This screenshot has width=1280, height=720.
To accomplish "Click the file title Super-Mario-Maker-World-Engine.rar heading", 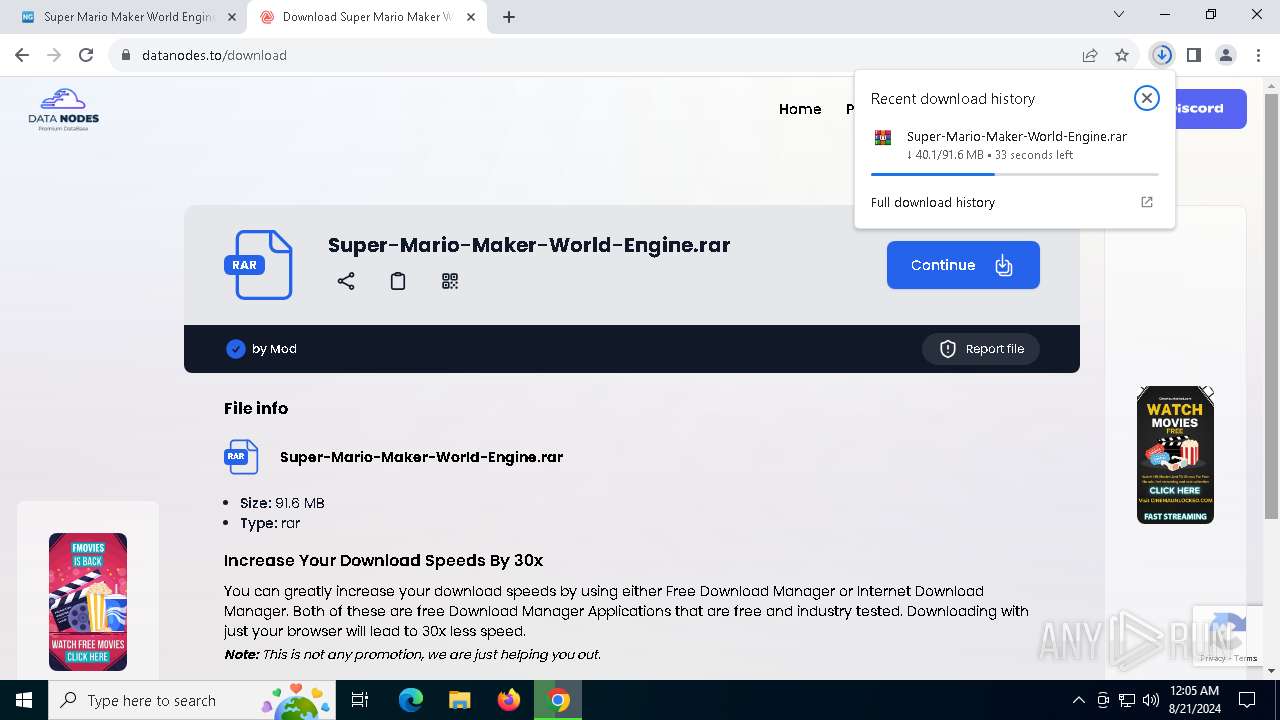I will tap(529, 245).
